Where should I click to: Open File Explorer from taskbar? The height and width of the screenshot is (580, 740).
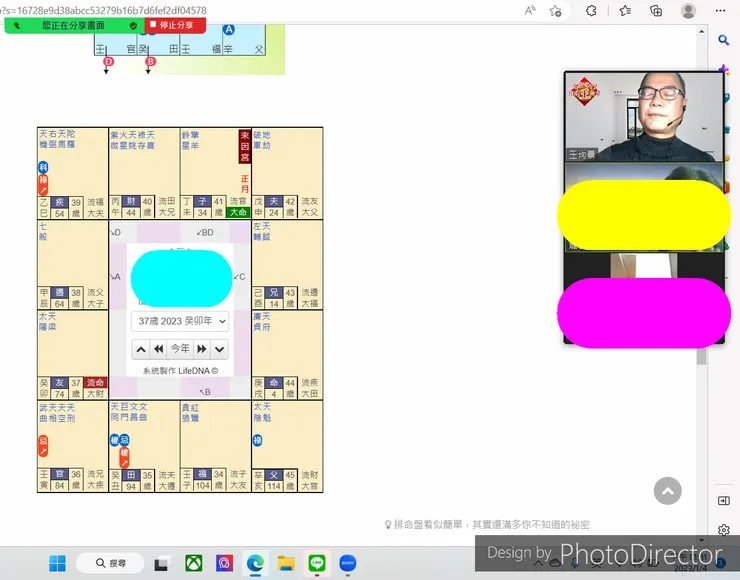click(286, 563)
